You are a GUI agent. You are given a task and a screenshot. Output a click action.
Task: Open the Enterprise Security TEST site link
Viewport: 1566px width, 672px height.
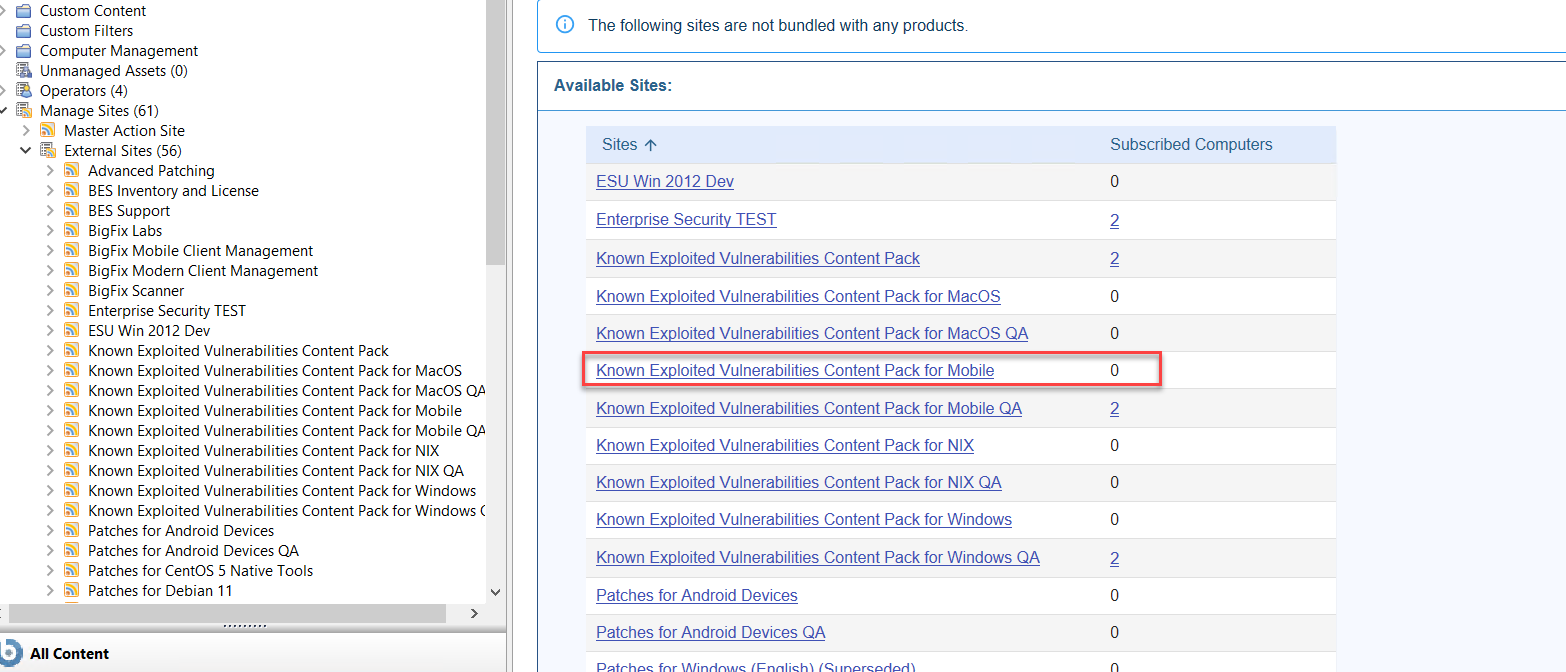pyautogui.click(x=686, y=219)
